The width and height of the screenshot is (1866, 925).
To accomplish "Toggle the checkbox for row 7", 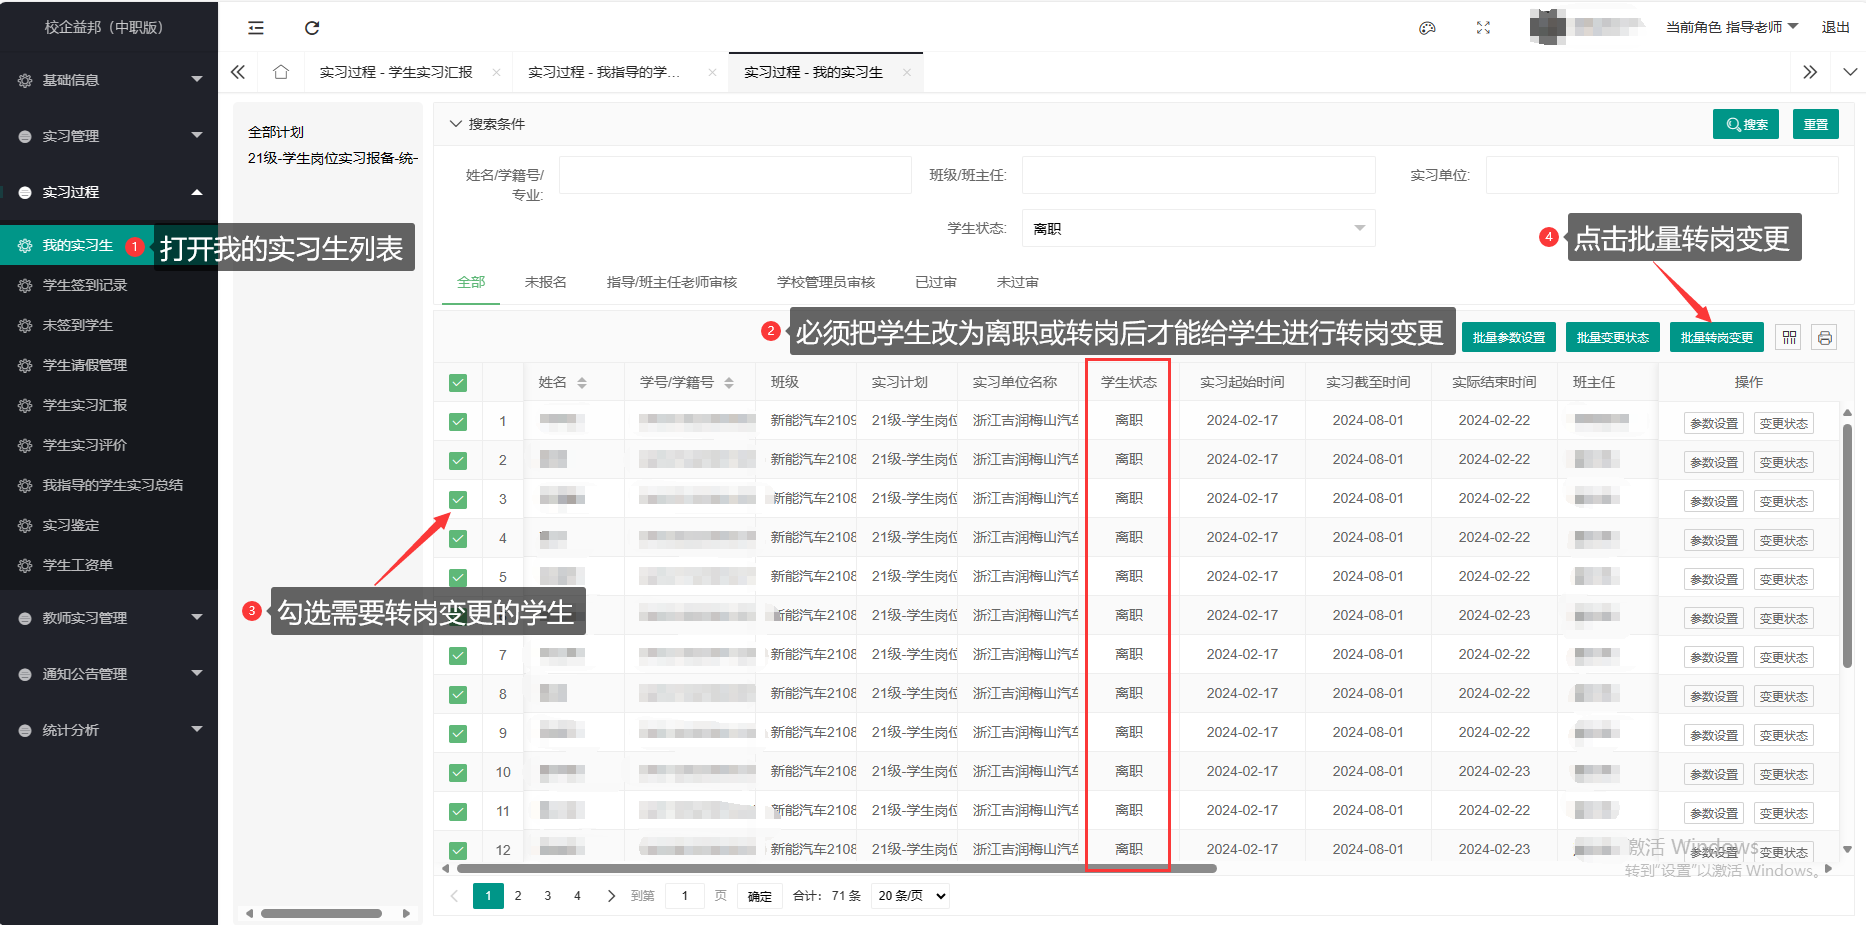I will point(458,656).
